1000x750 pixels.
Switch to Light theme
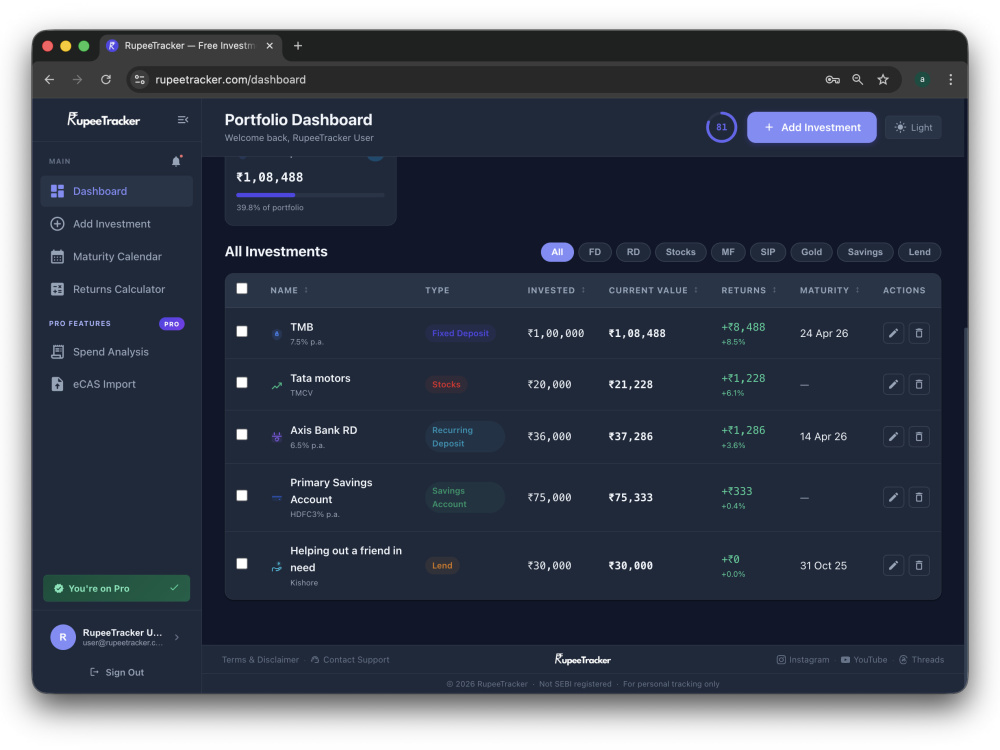coord(913,128)
